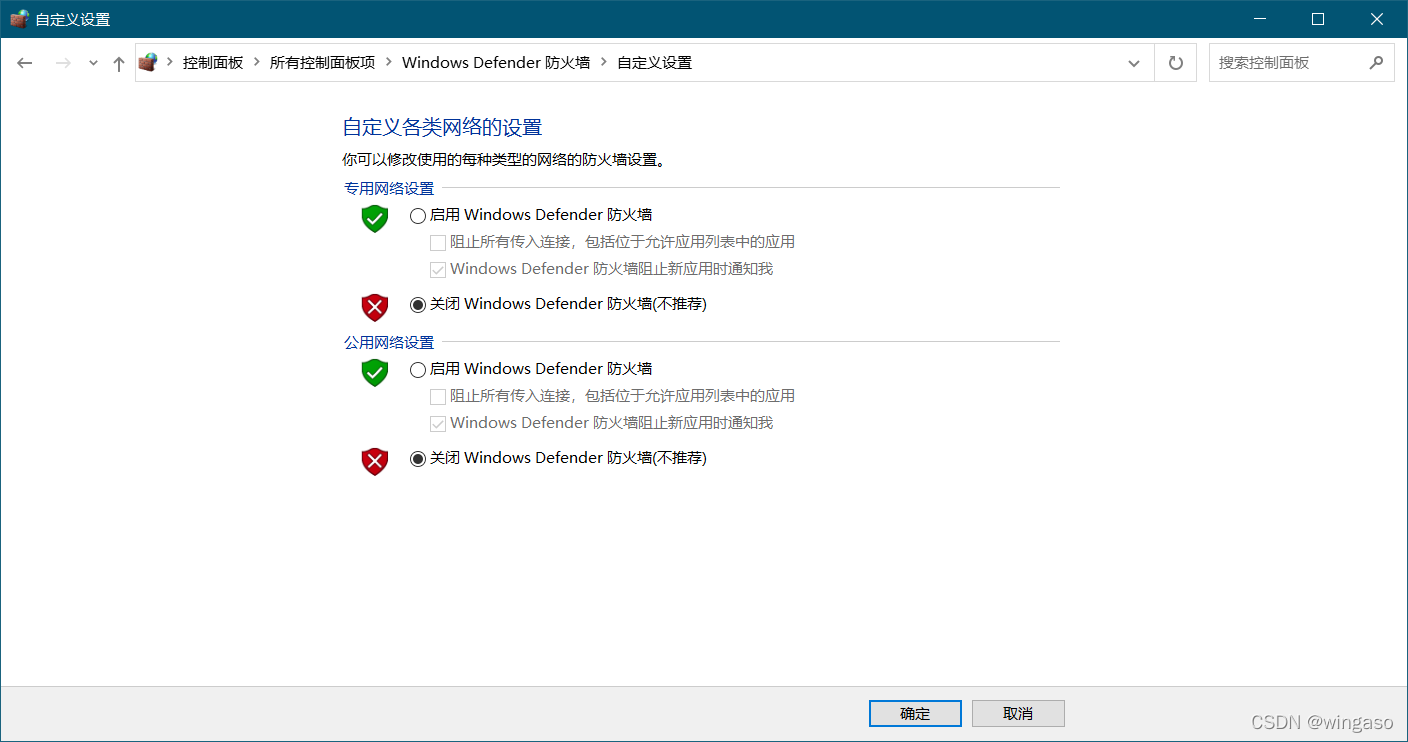Click green shield icon in 专用网络设置
Image resolution: width=1408 pixels, height=742 pixels.
375,218
